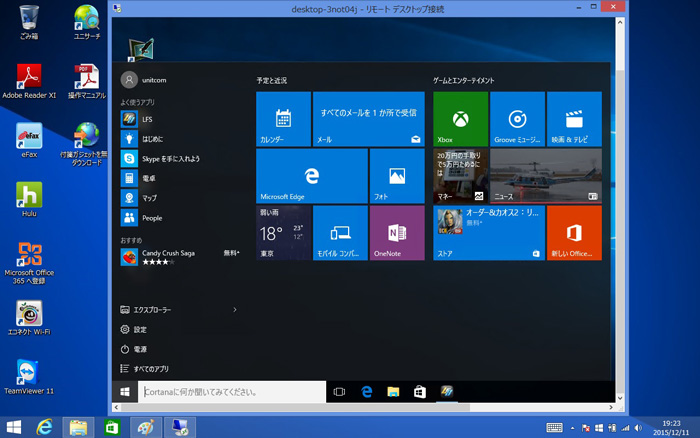Open Task View on remote taskbar
Screen dimensions: 700x438
point(339,392)
